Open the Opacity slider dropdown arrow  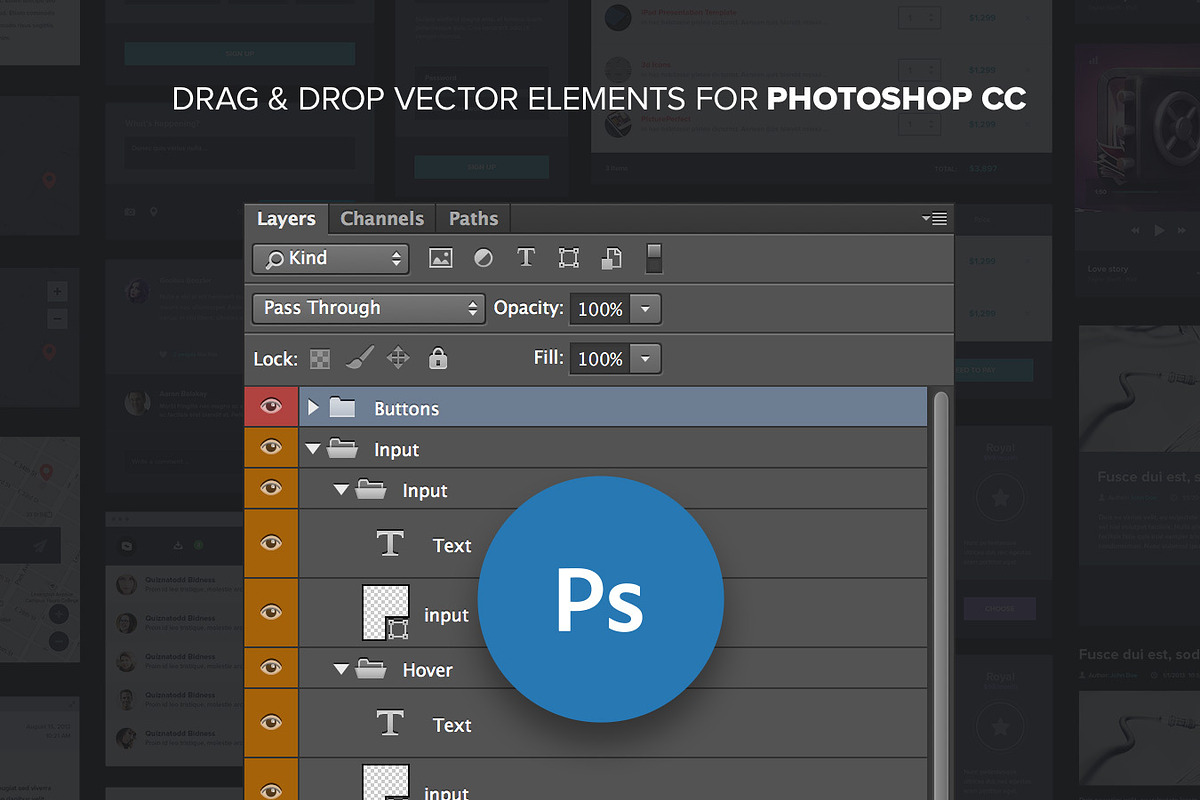tap(645, 309)
